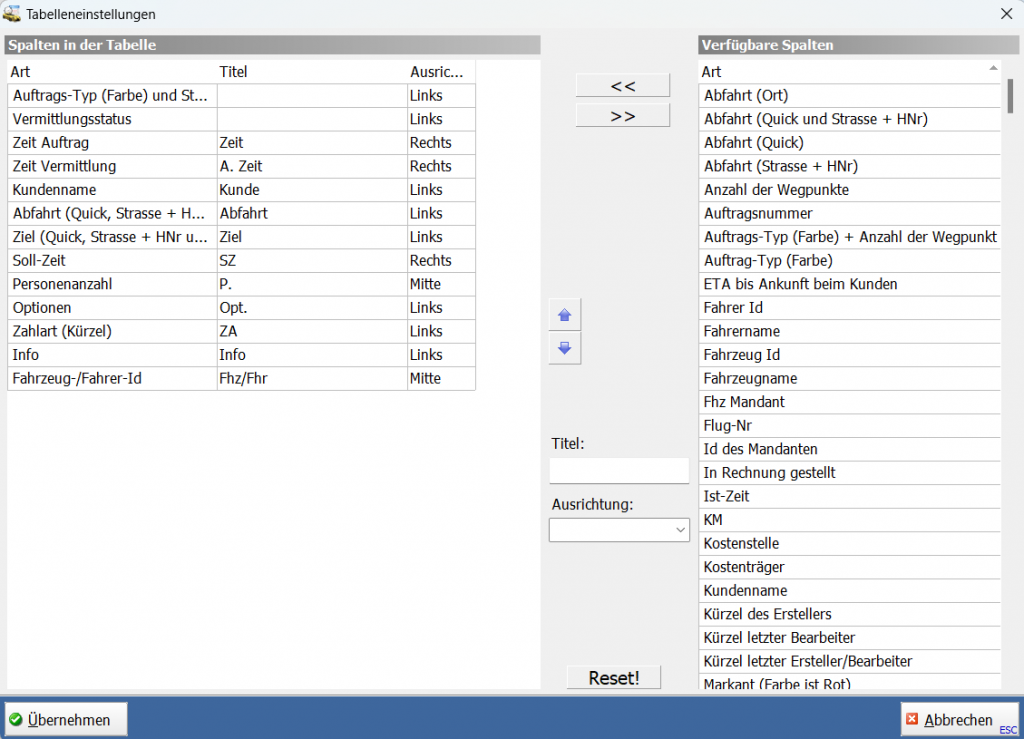Screen dimensions: 1024x739
Task: Confirm settings with Übernehmen button
Action: [66, 719]
